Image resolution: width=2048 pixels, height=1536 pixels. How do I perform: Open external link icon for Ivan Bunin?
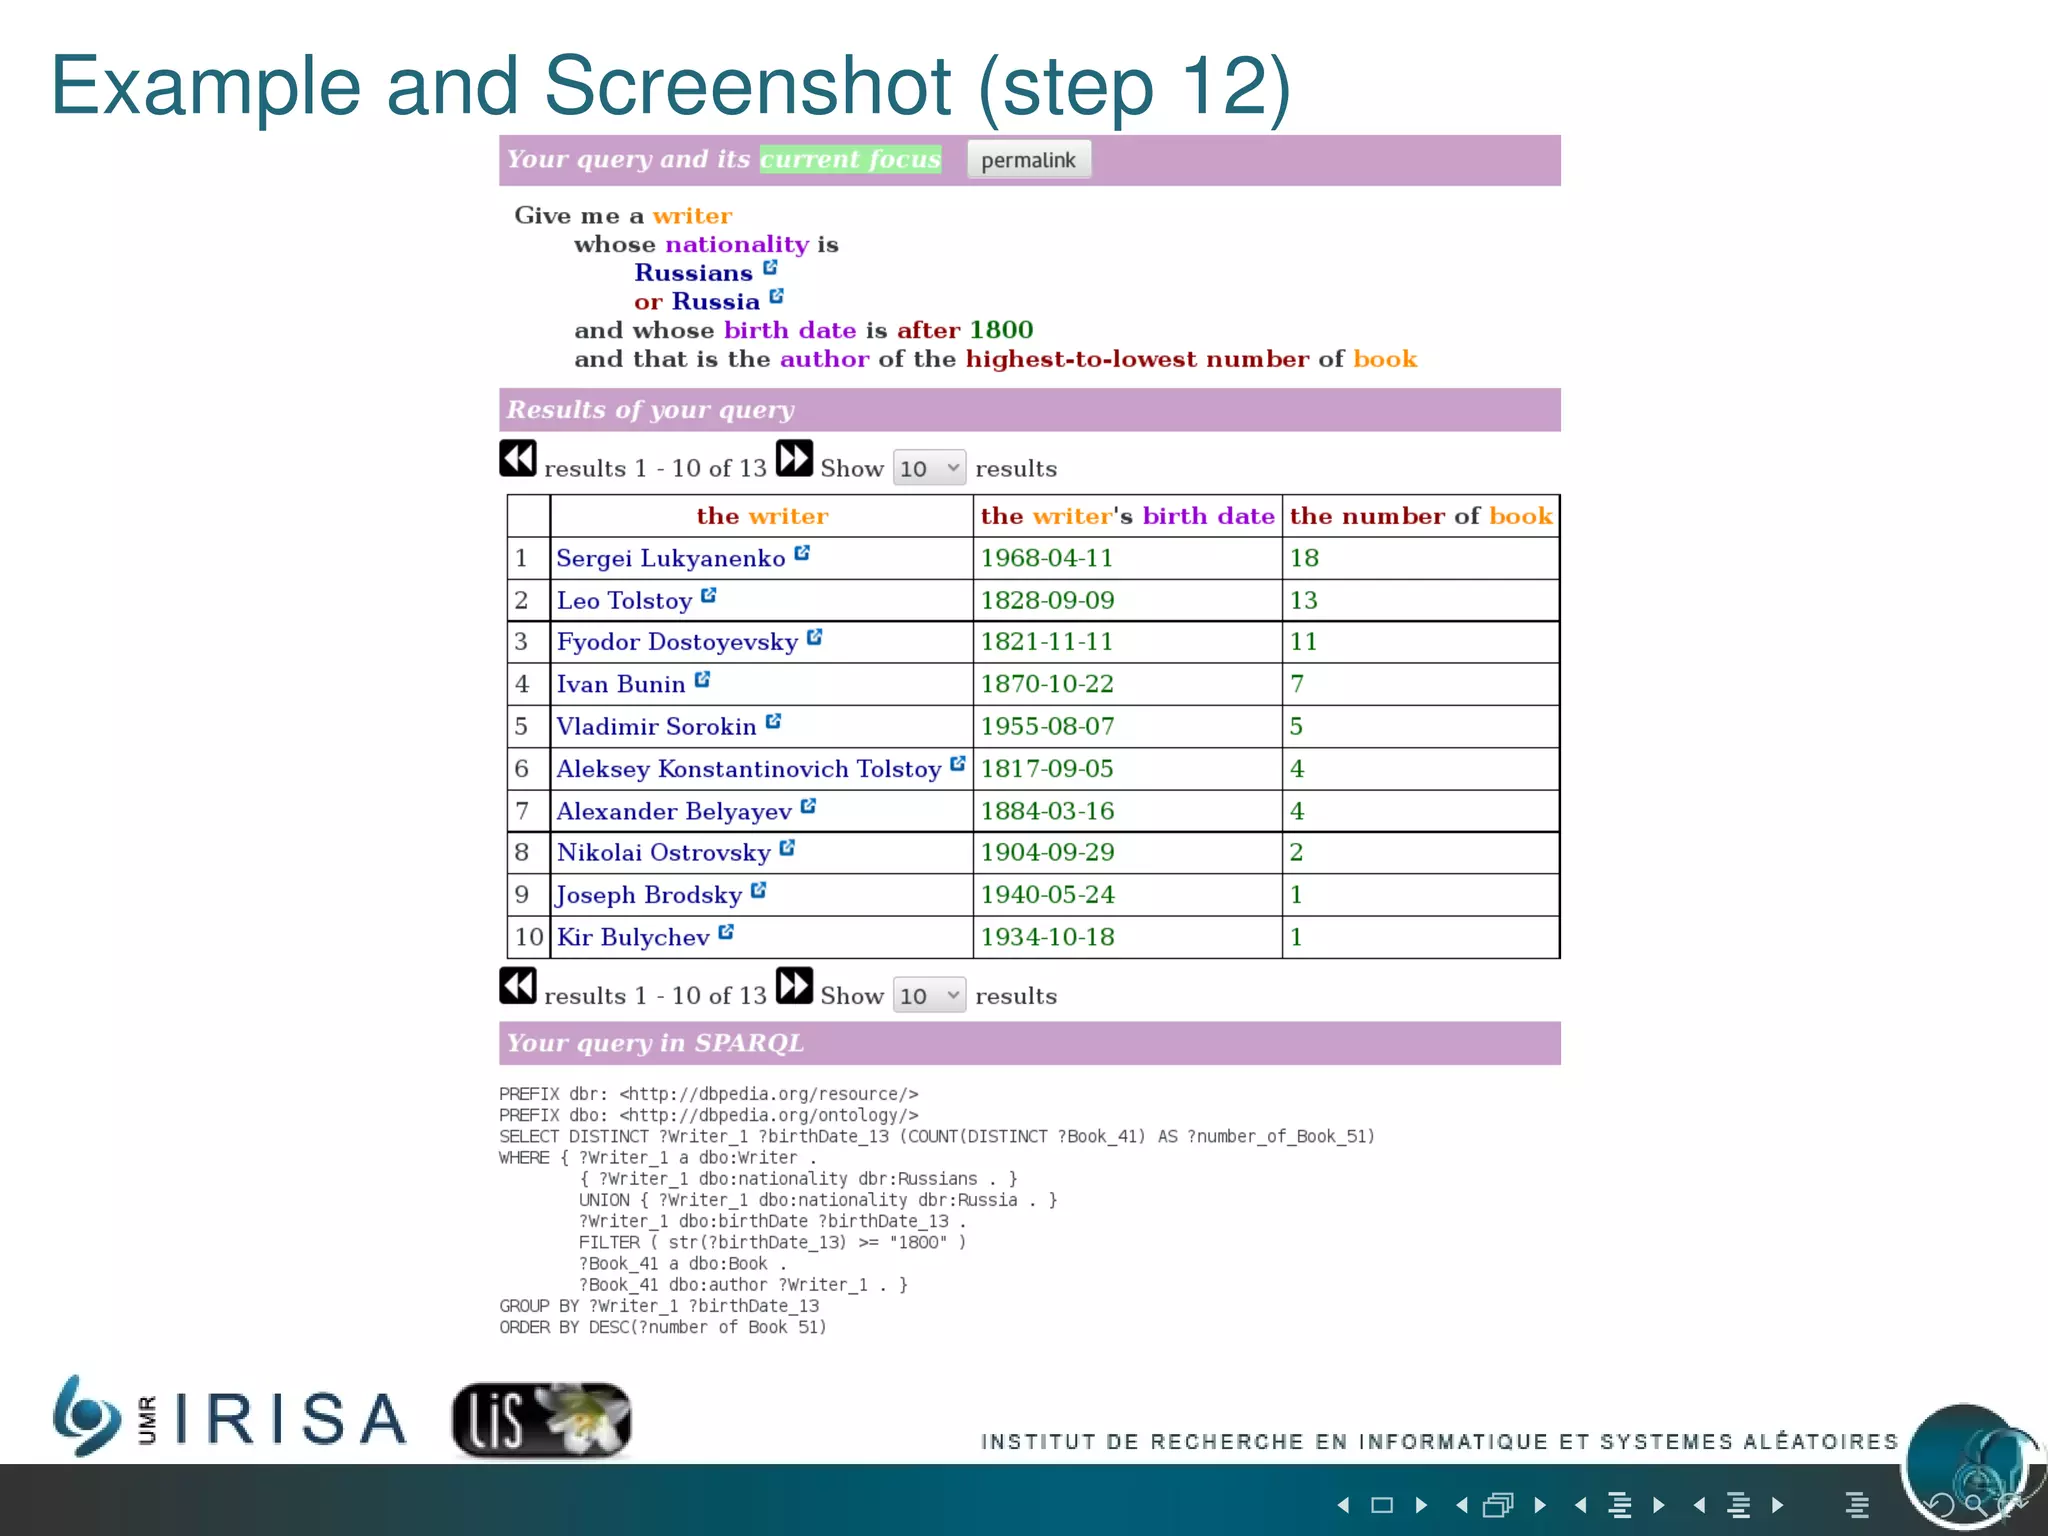click(x=703, y=680)
